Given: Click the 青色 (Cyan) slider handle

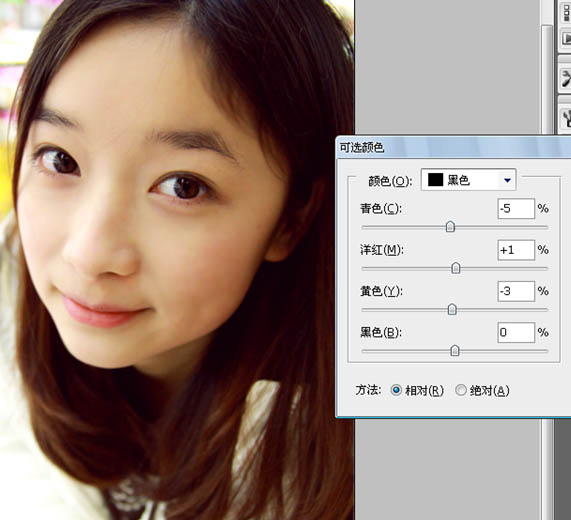Looking at the screenshot, I should [x=450, y=226].
